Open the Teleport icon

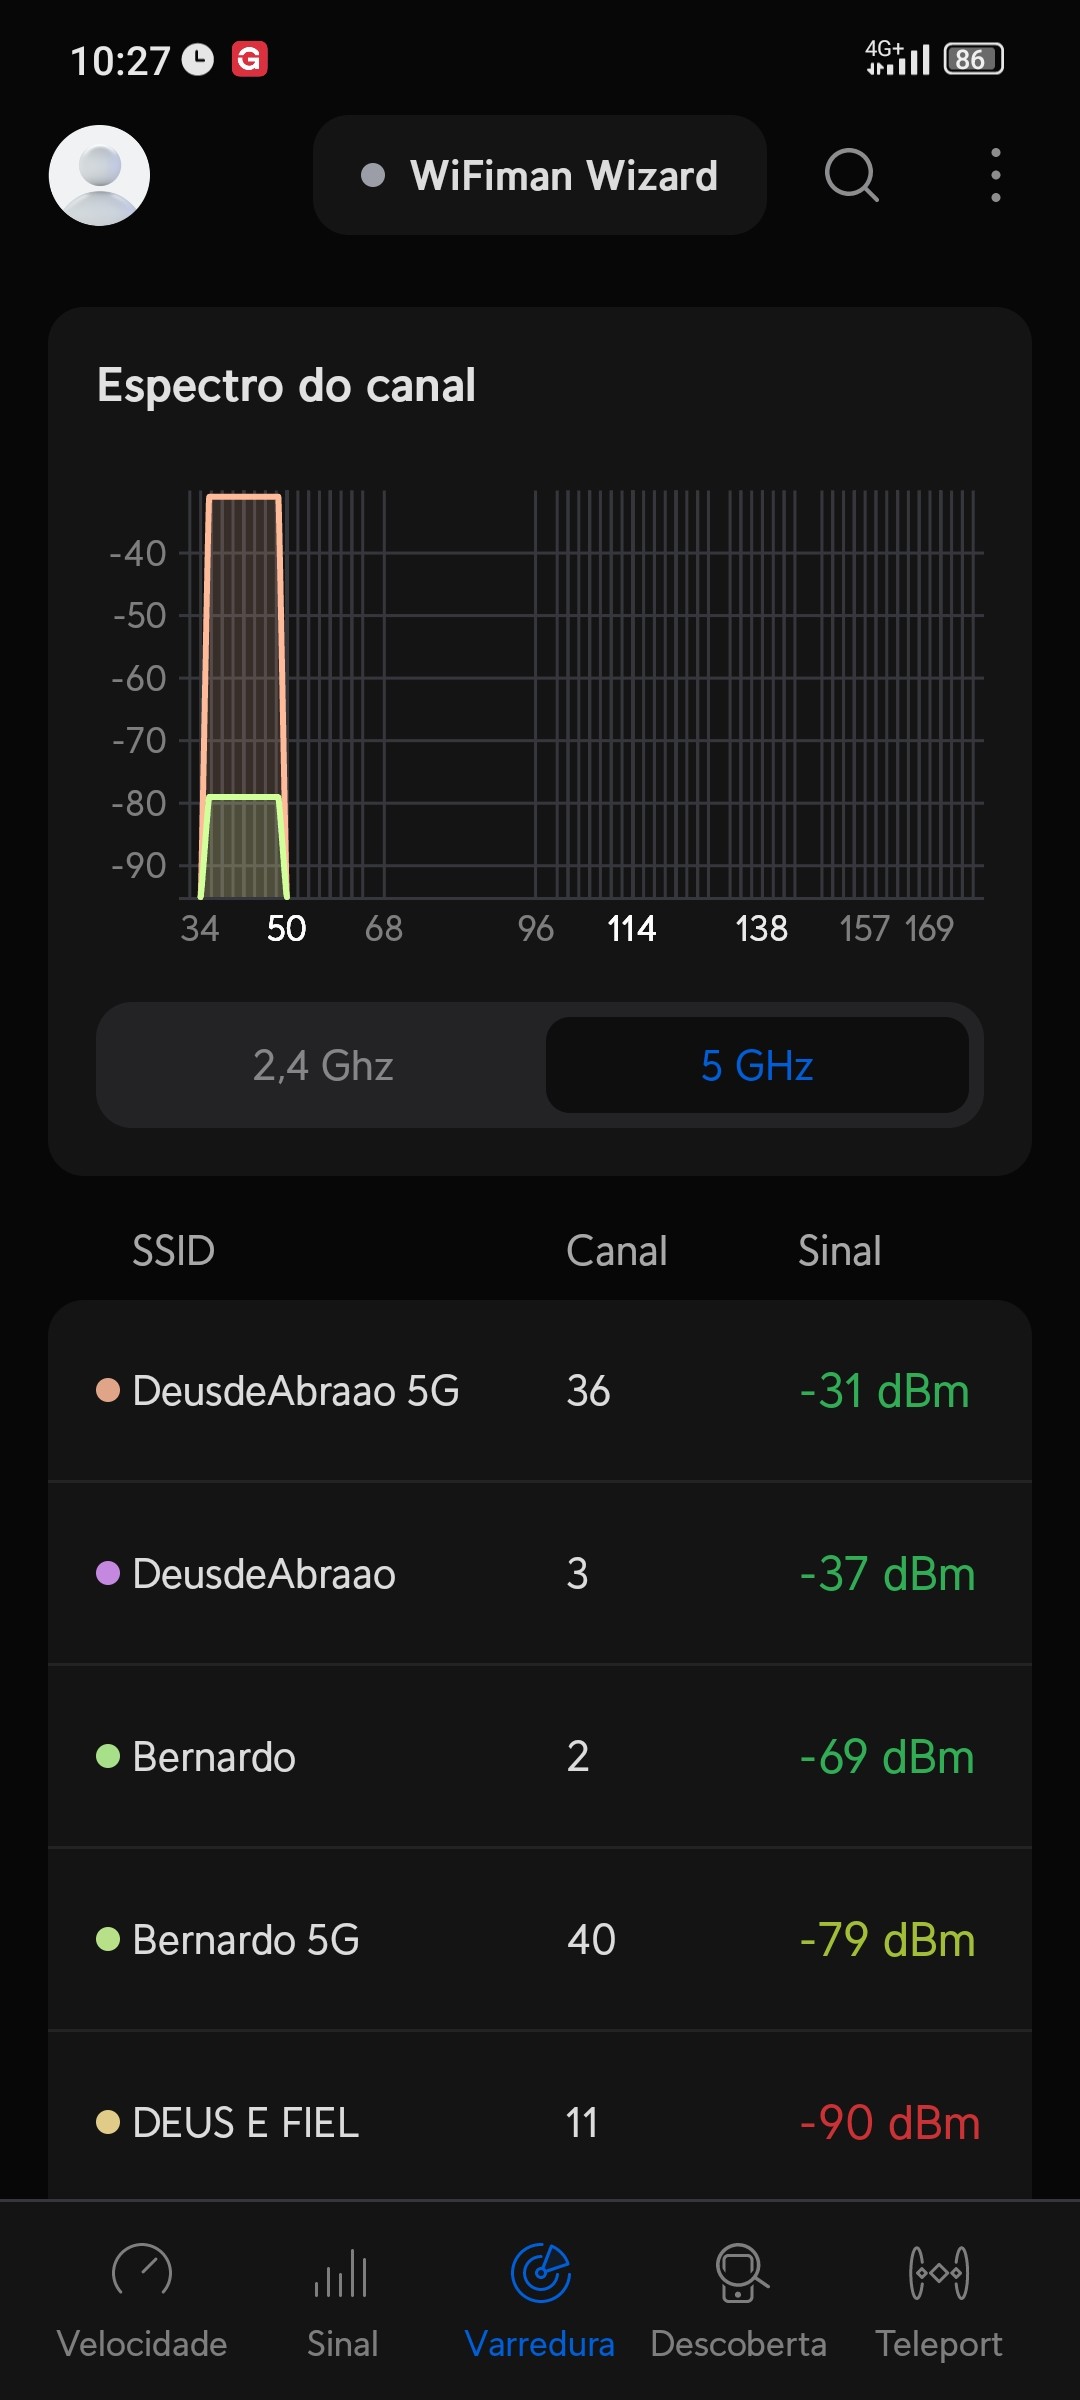point(938,2273)
